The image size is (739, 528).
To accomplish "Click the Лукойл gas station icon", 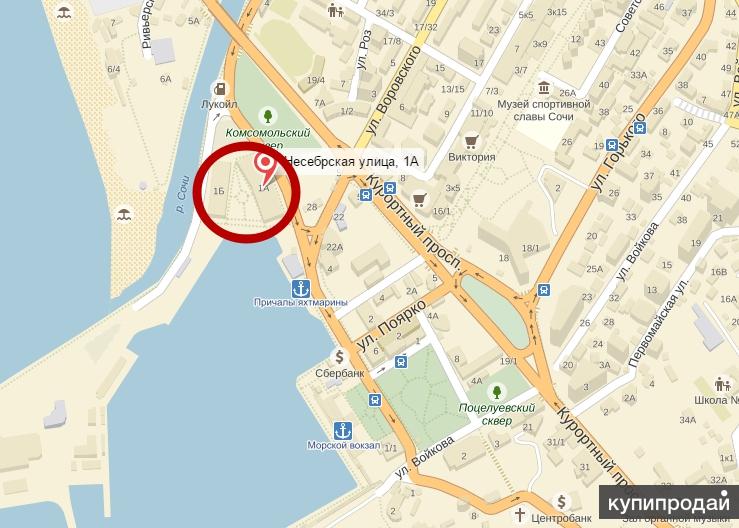I will point(220,88).
